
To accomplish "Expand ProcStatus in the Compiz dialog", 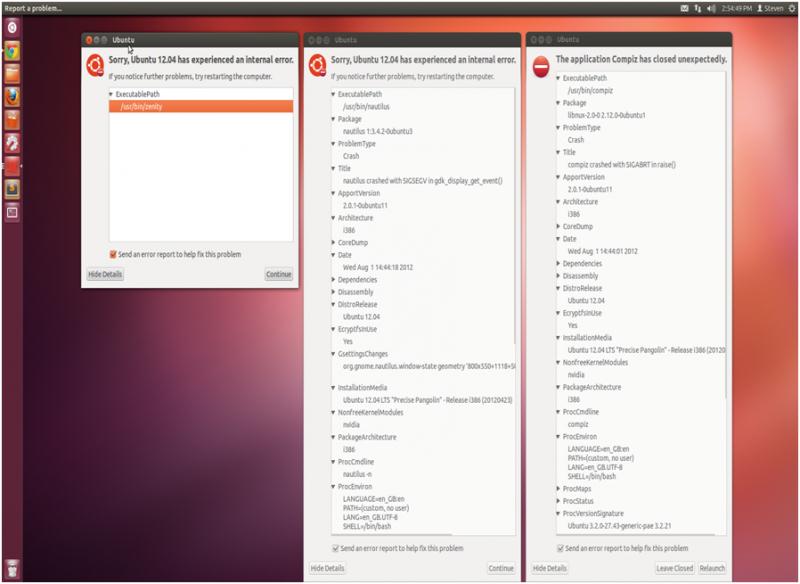I will click(x=558, y=501).
